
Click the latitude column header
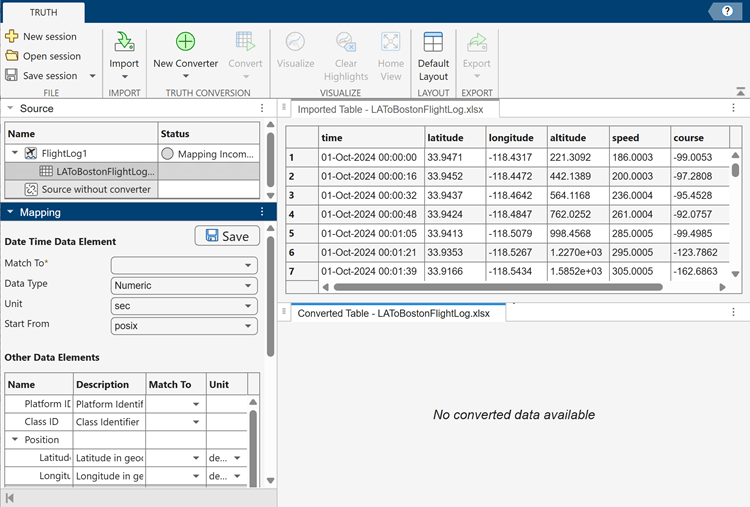455,138
